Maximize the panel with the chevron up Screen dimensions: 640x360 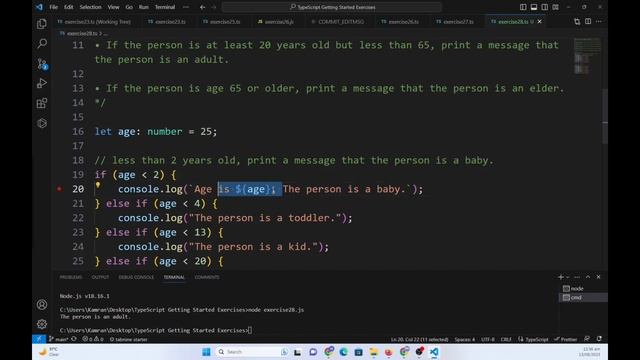tap(588, 277)
